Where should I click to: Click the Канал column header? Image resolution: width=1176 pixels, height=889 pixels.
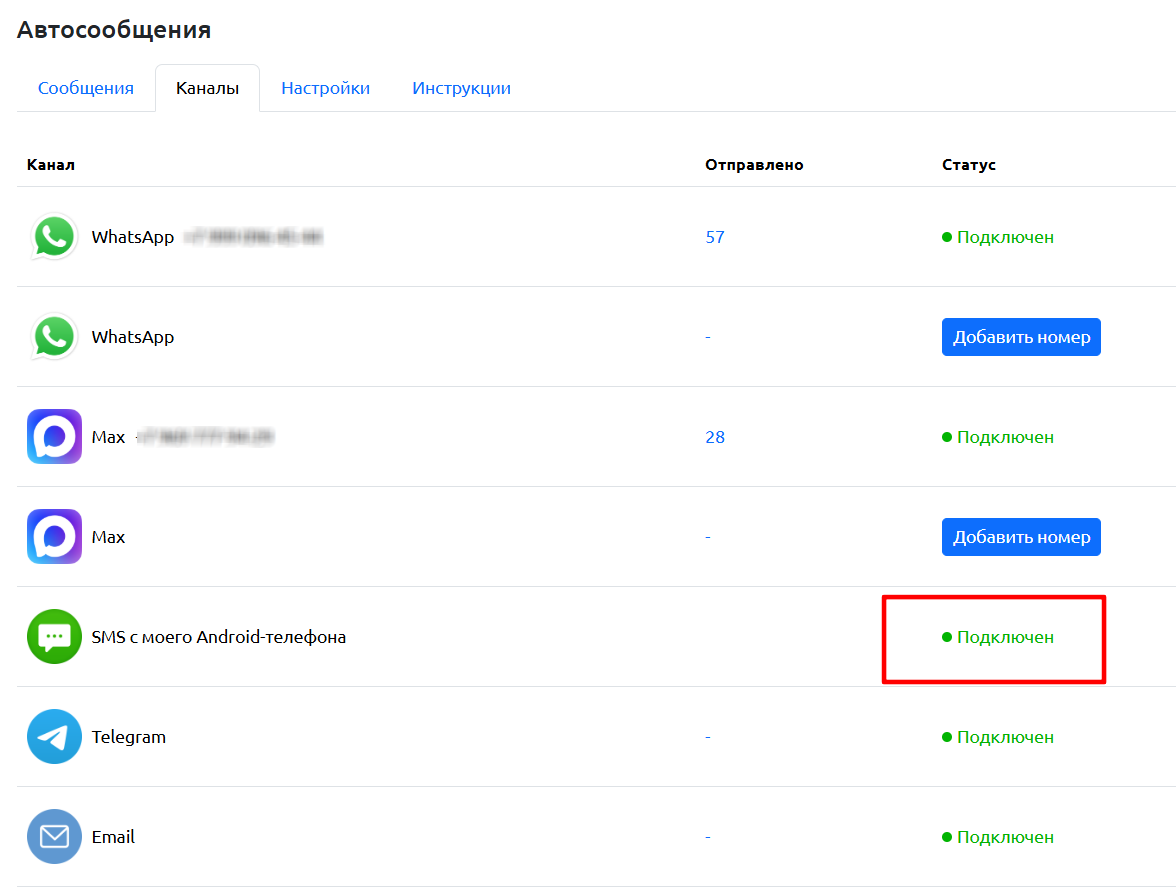point(51,164)
